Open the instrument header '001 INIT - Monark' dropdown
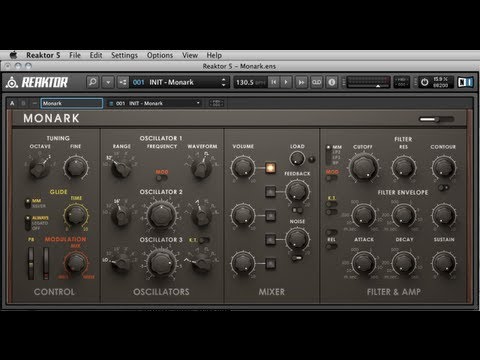This screenshot has height=360, width=480. coord(155,103)
